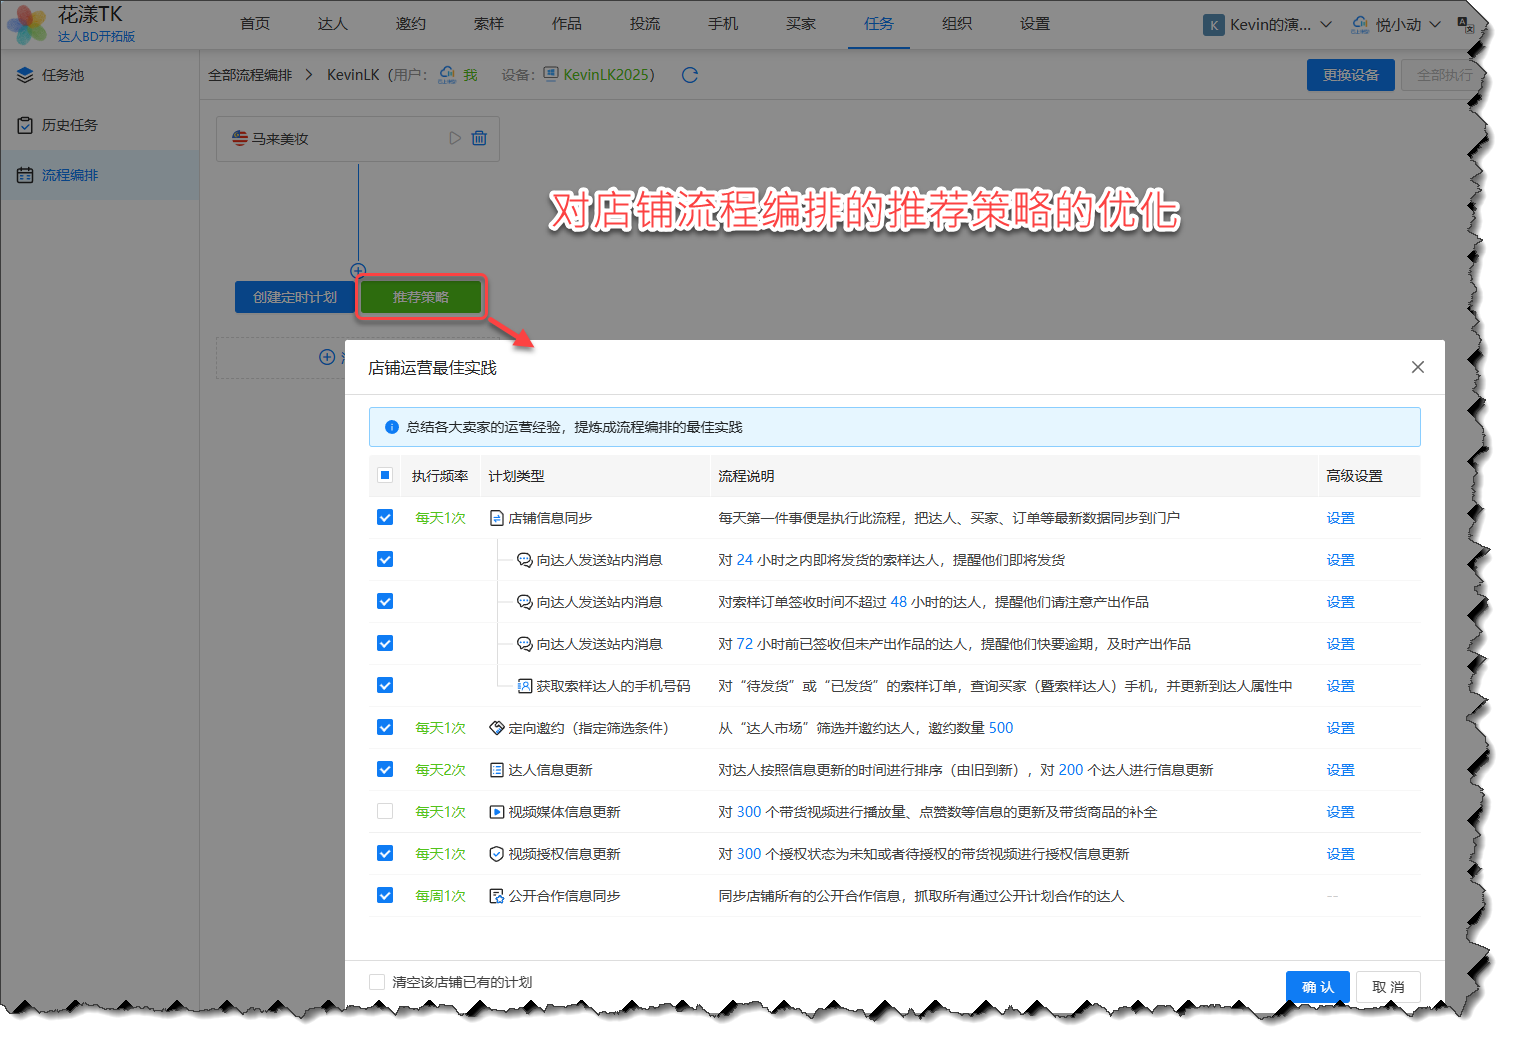Open the 悦小动 user dropdown
This screenshot has height=1055, width=1522.
[1396, 24]
